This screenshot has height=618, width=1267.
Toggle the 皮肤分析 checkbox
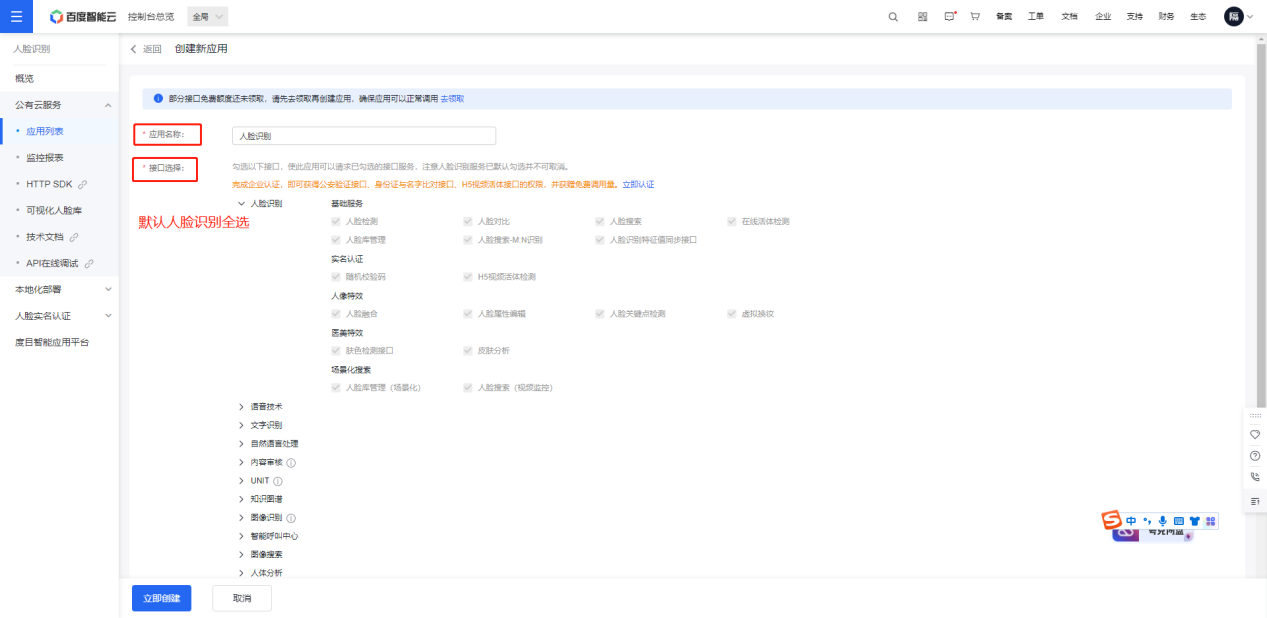pyautogui.click(x=468, y=350)
